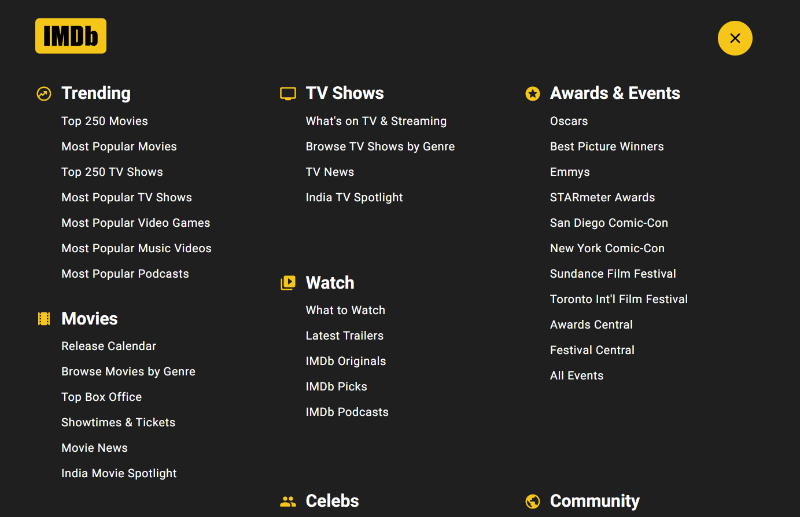Open Top Box Office
Image resolution: width=800 pixels, height=517 pixels.
[x=102, y=397]
